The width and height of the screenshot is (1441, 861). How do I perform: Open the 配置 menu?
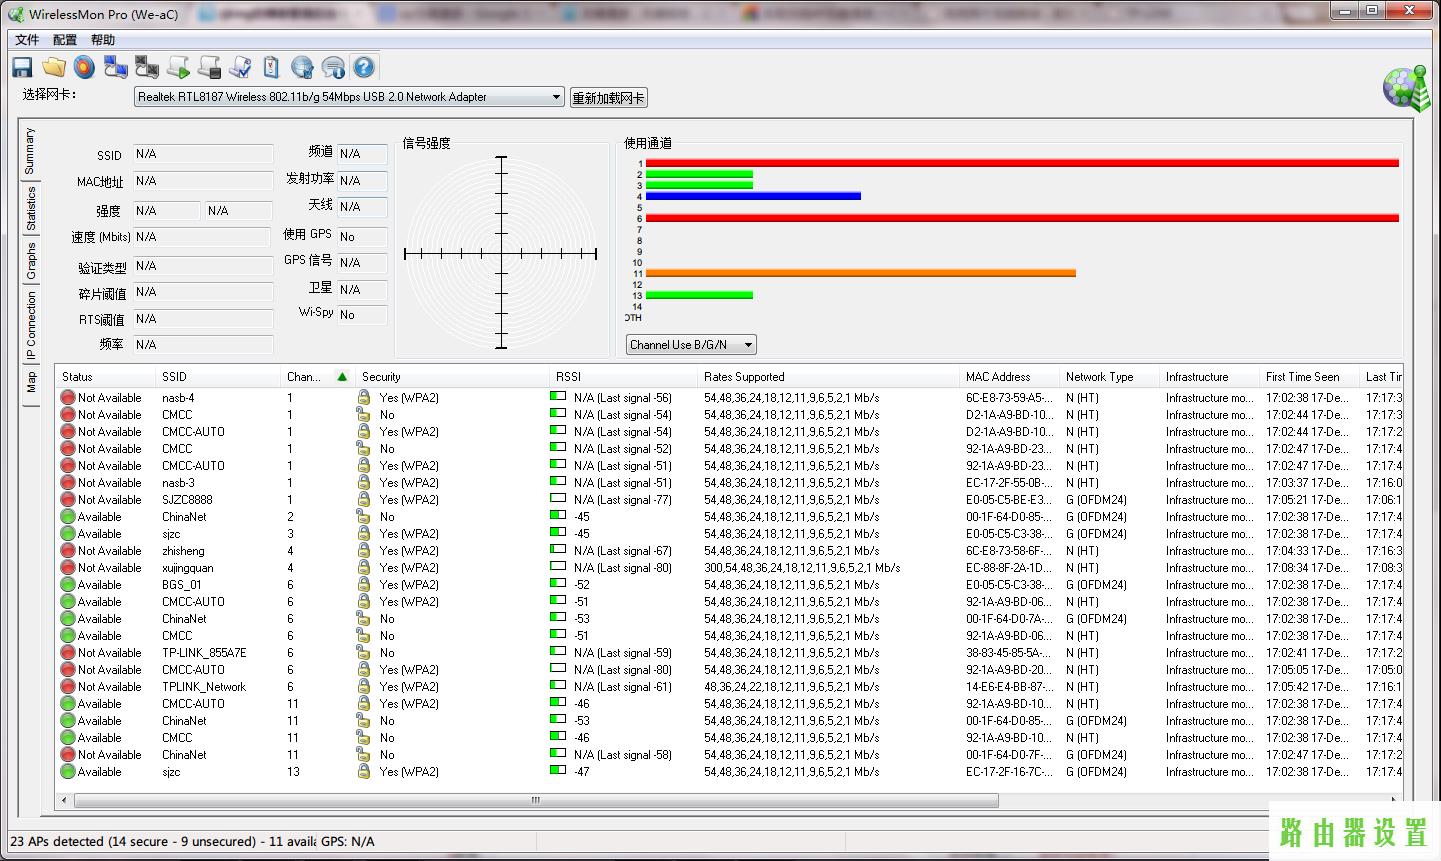[x=65, y=40]
